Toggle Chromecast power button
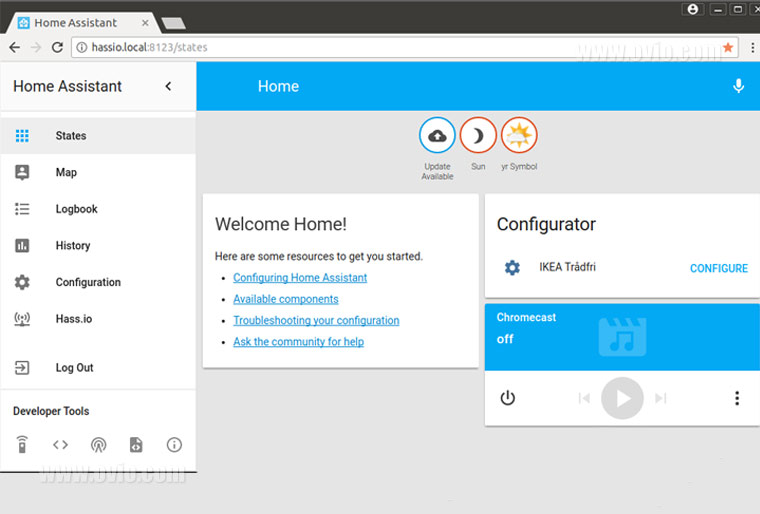This screenshot has height=514, width=760. 507,398
